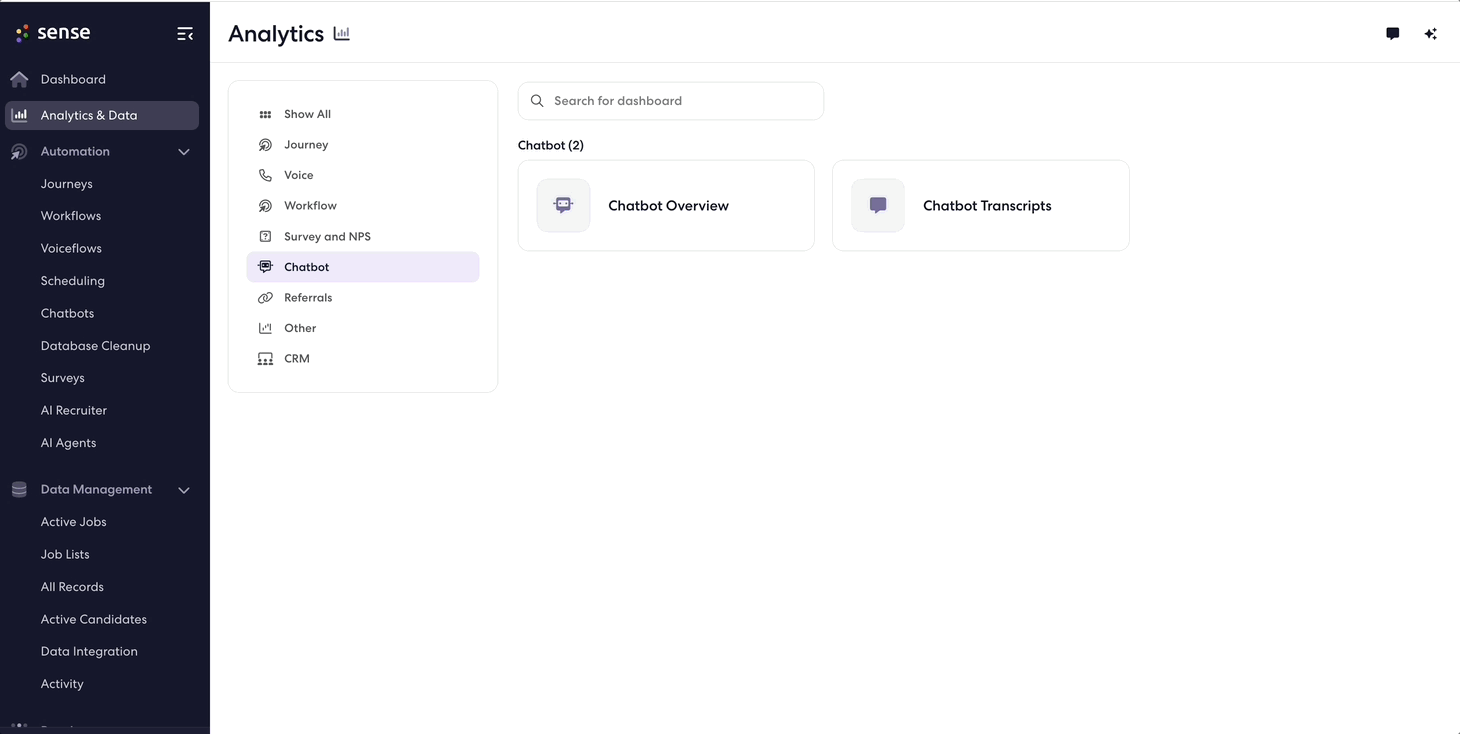Click the bar chart icon beside the Analytics title
Viewport: 1460px width, 734px height.
(342, 34)
